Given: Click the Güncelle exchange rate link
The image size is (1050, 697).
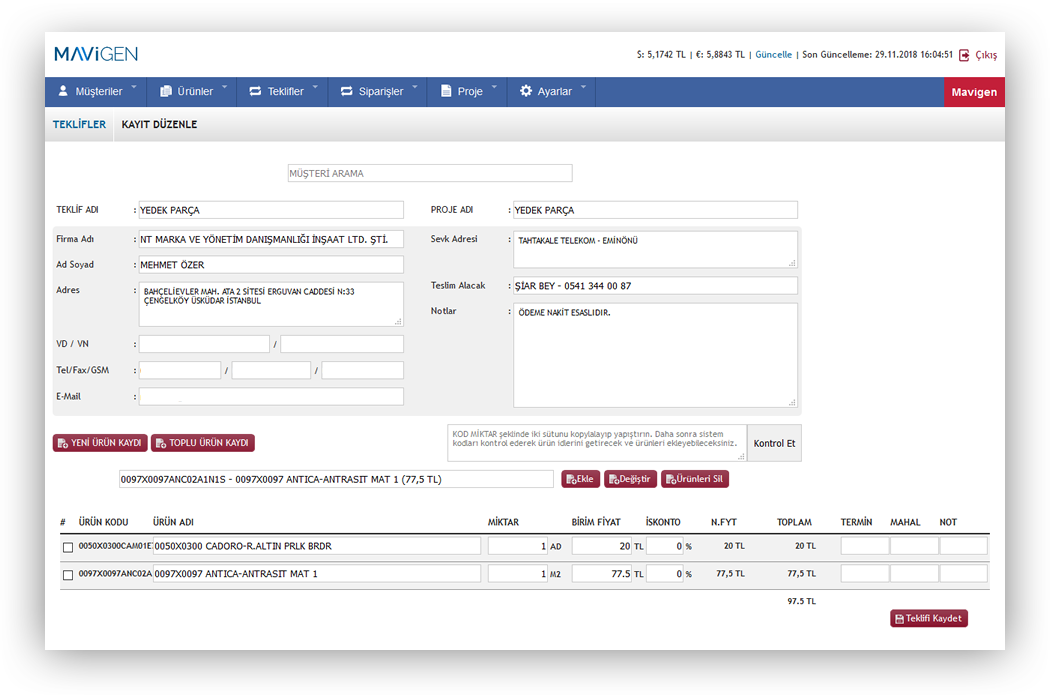Looking at the screenshot, I should [773, 55].
